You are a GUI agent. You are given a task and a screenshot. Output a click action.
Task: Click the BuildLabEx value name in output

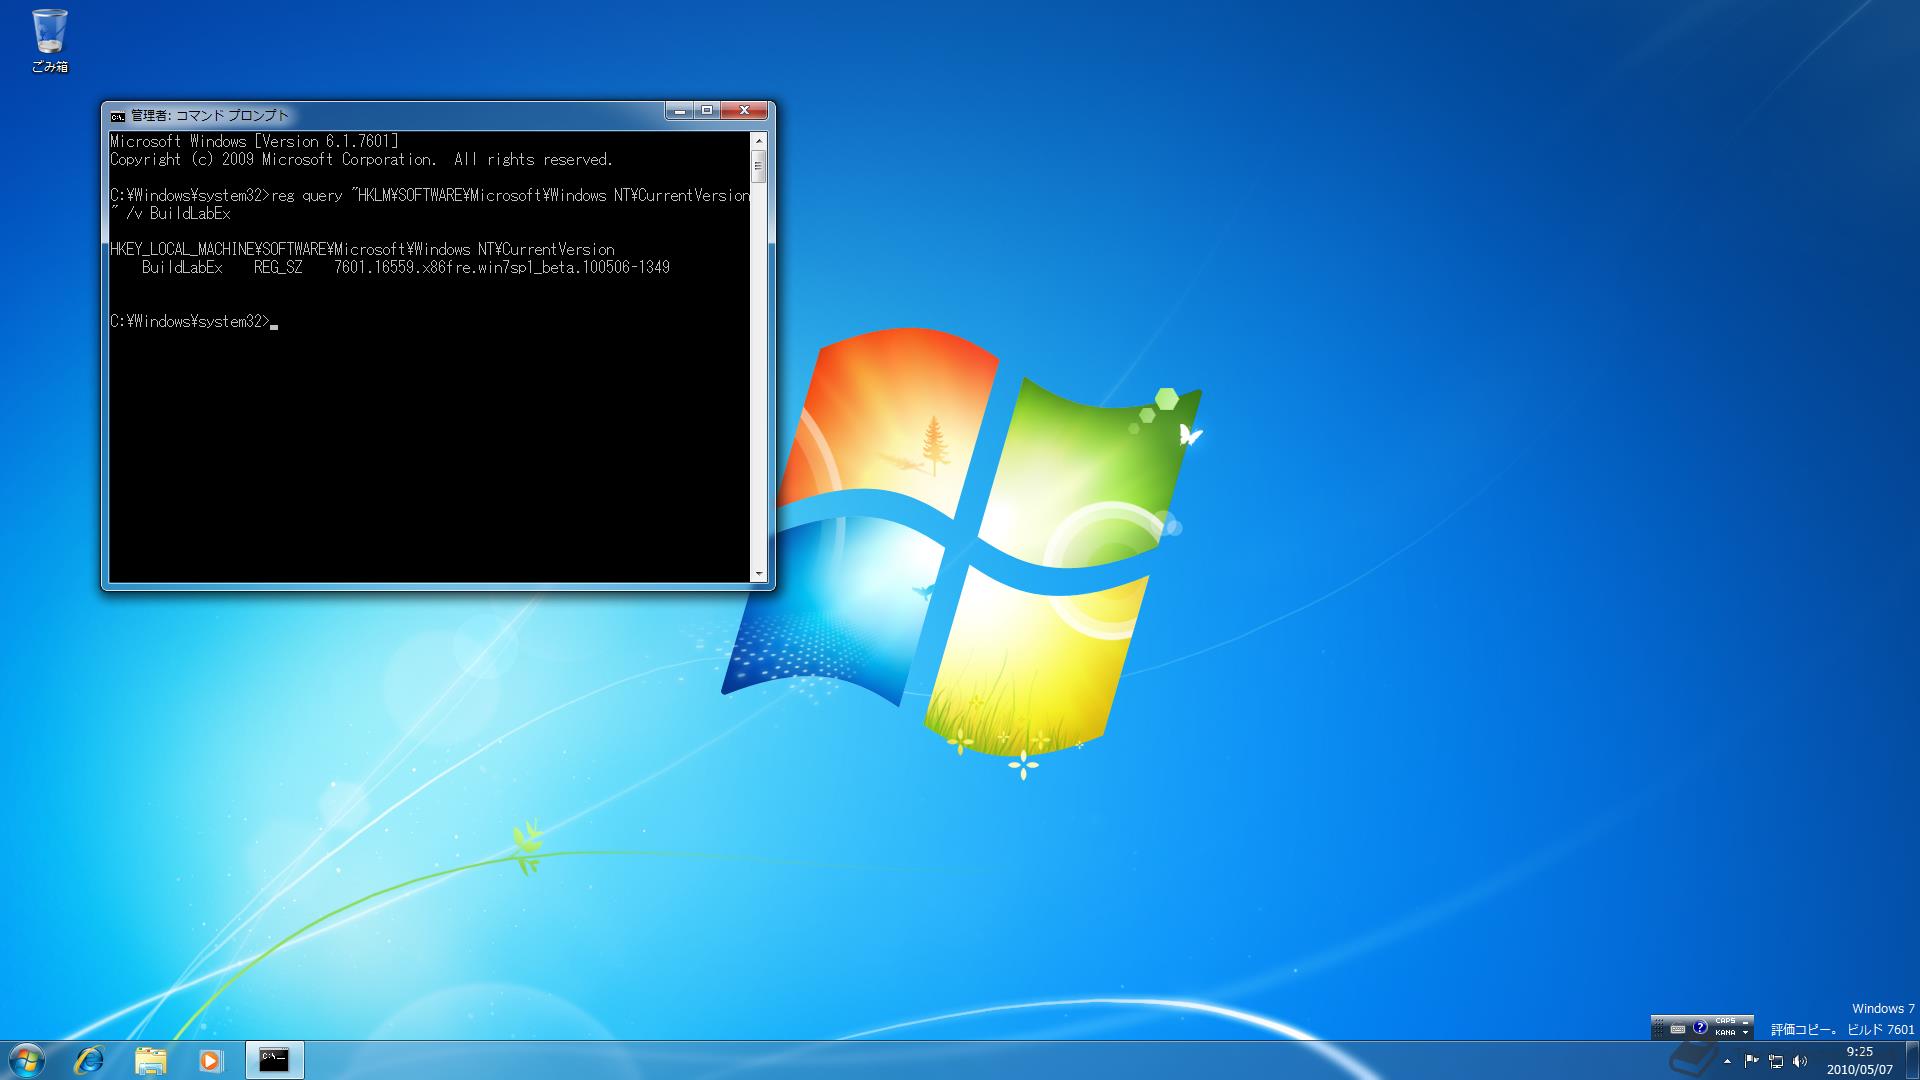[x=182, y=267]
